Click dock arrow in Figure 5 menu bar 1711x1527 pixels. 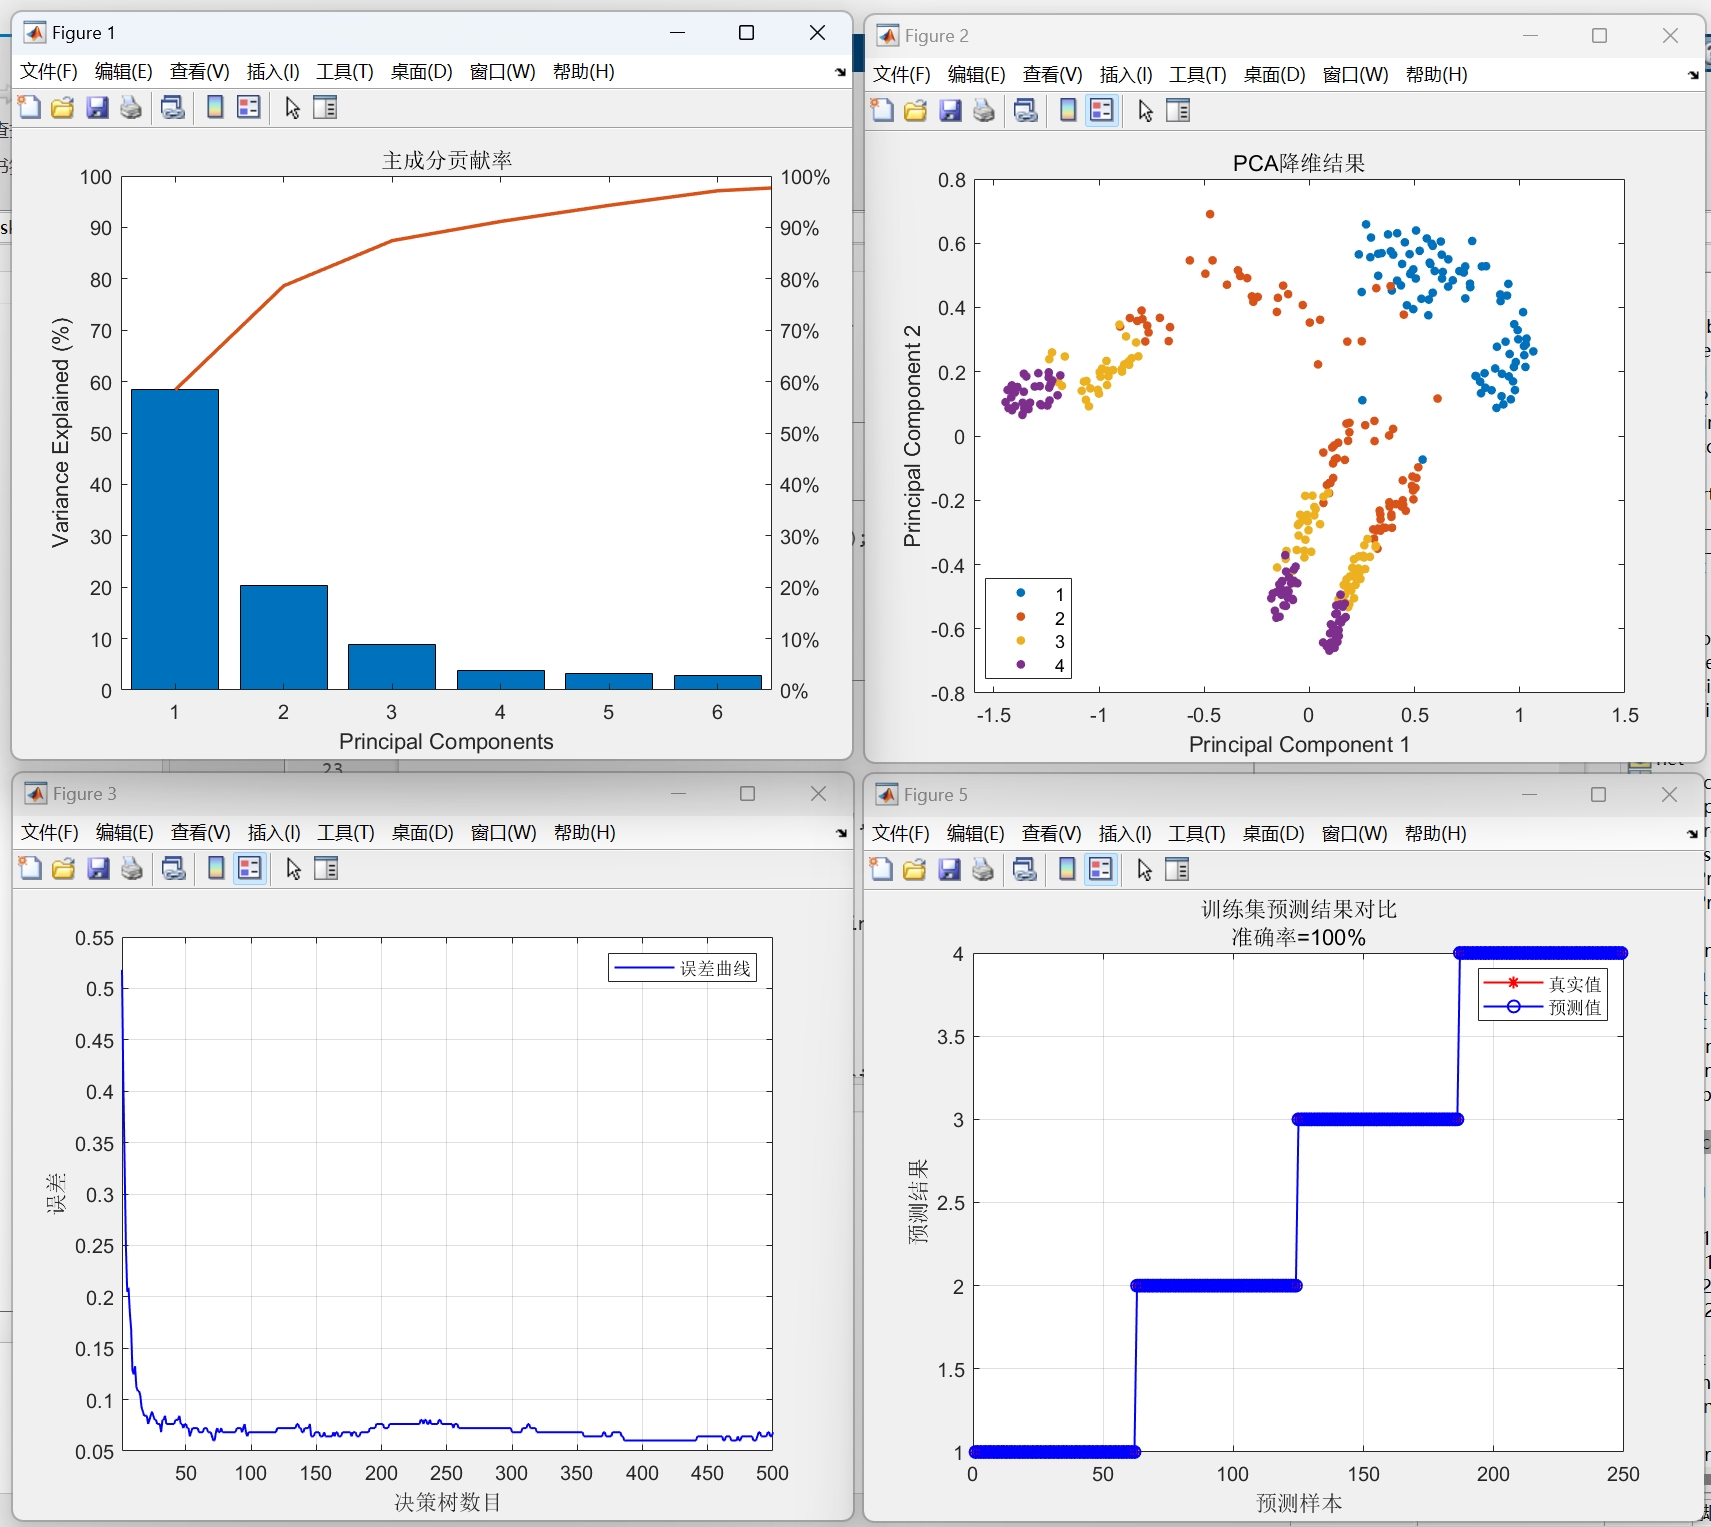click(1692, 834)
